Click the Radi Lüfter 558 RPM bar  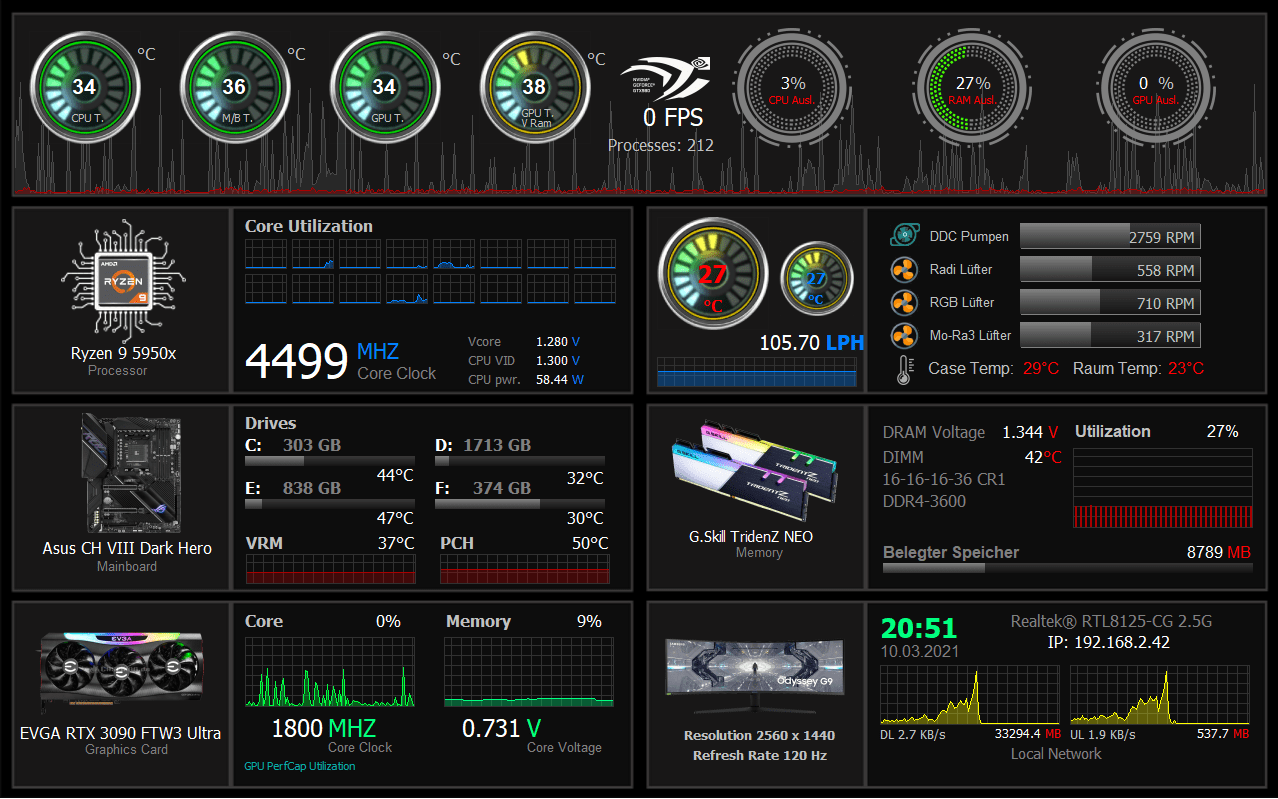(1110, 269)
